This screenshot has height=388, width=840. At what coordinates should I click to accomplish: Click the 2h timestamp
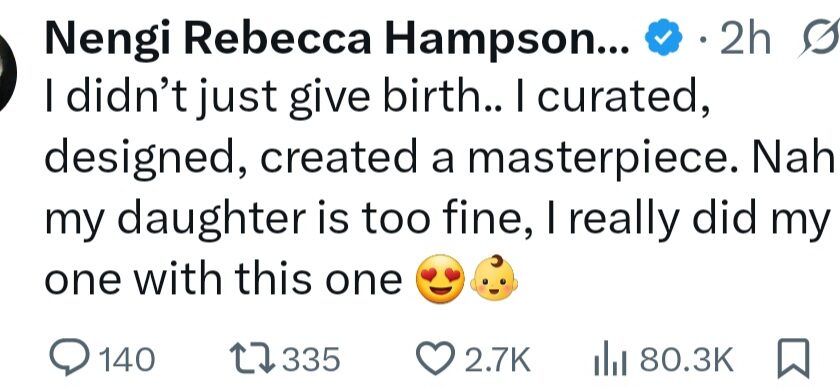(x=745, y=41)
